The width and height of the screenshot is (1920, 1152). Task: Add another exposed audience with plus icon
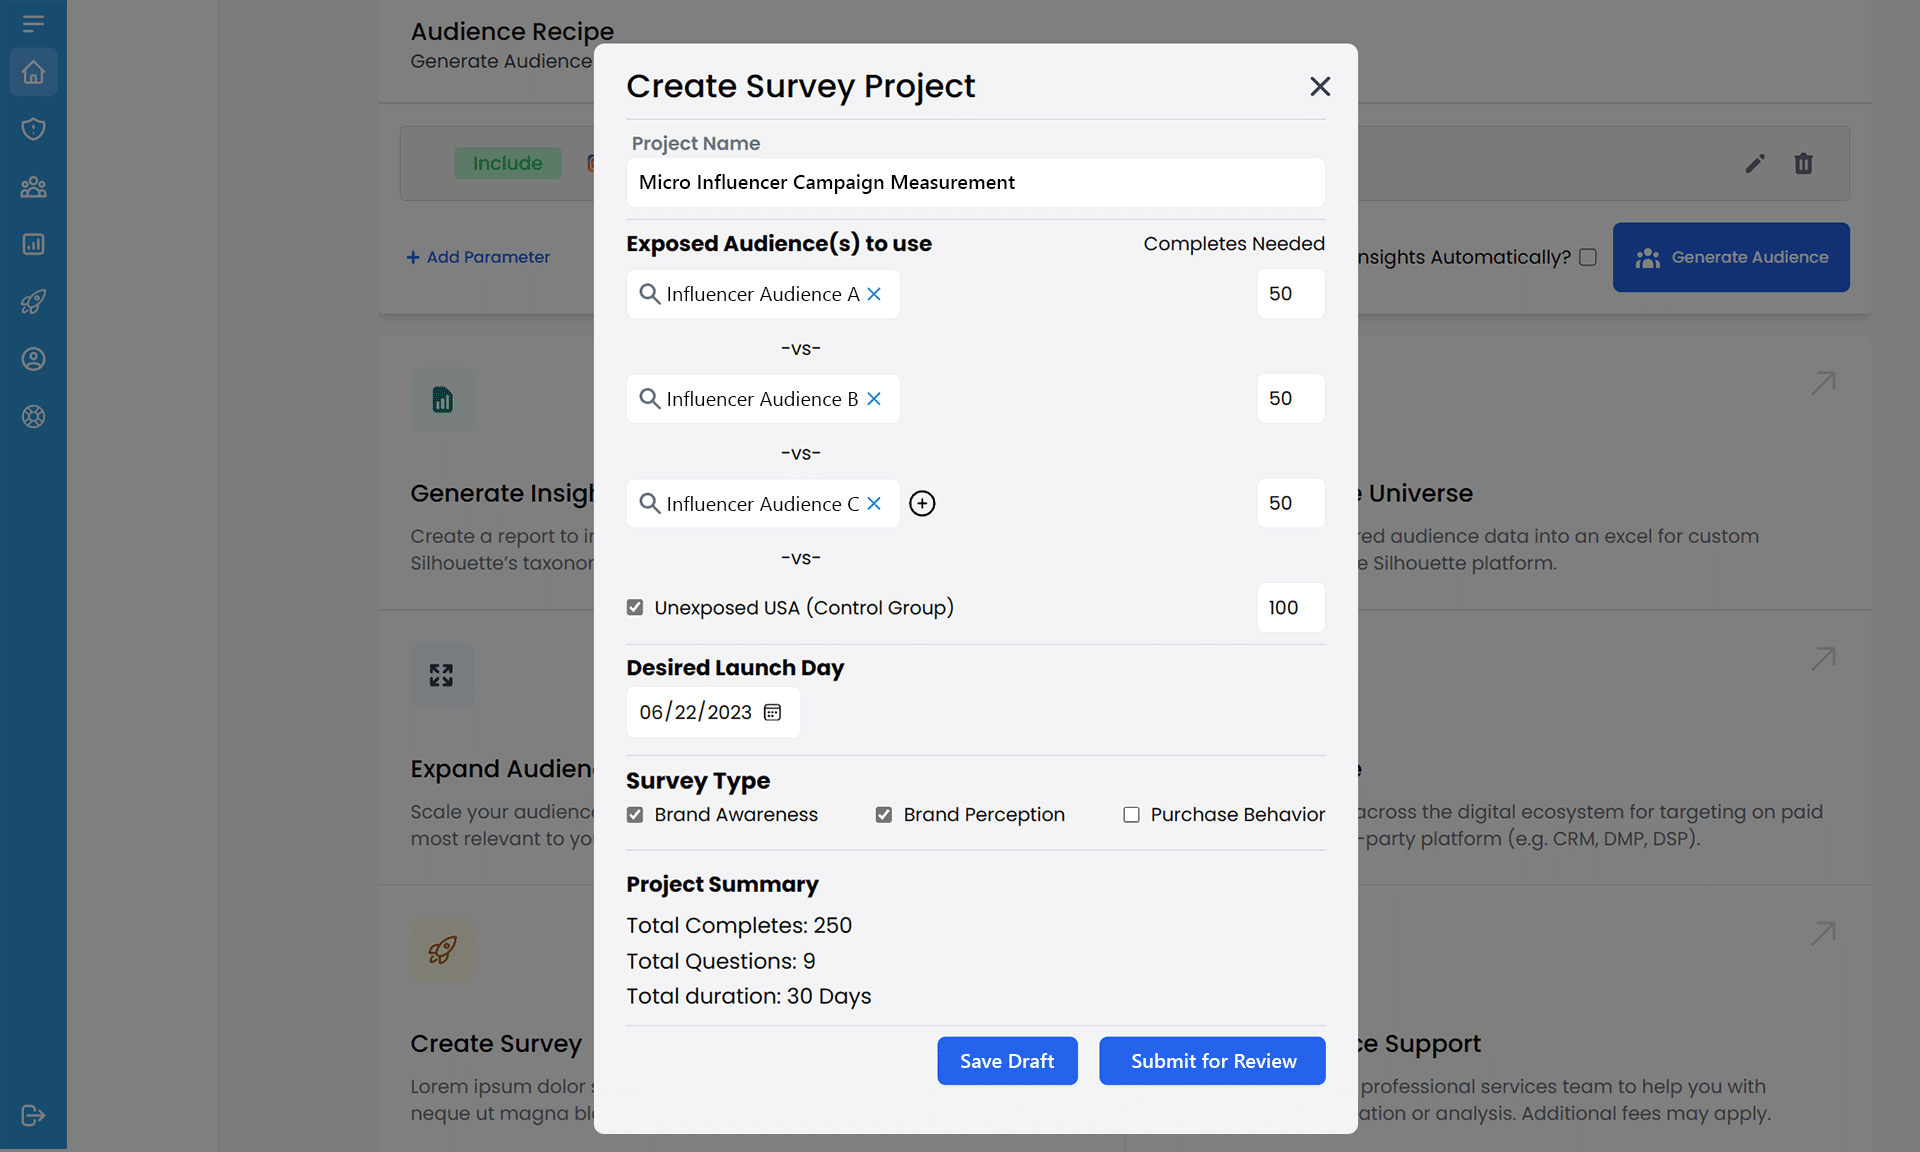click(922, 503)
